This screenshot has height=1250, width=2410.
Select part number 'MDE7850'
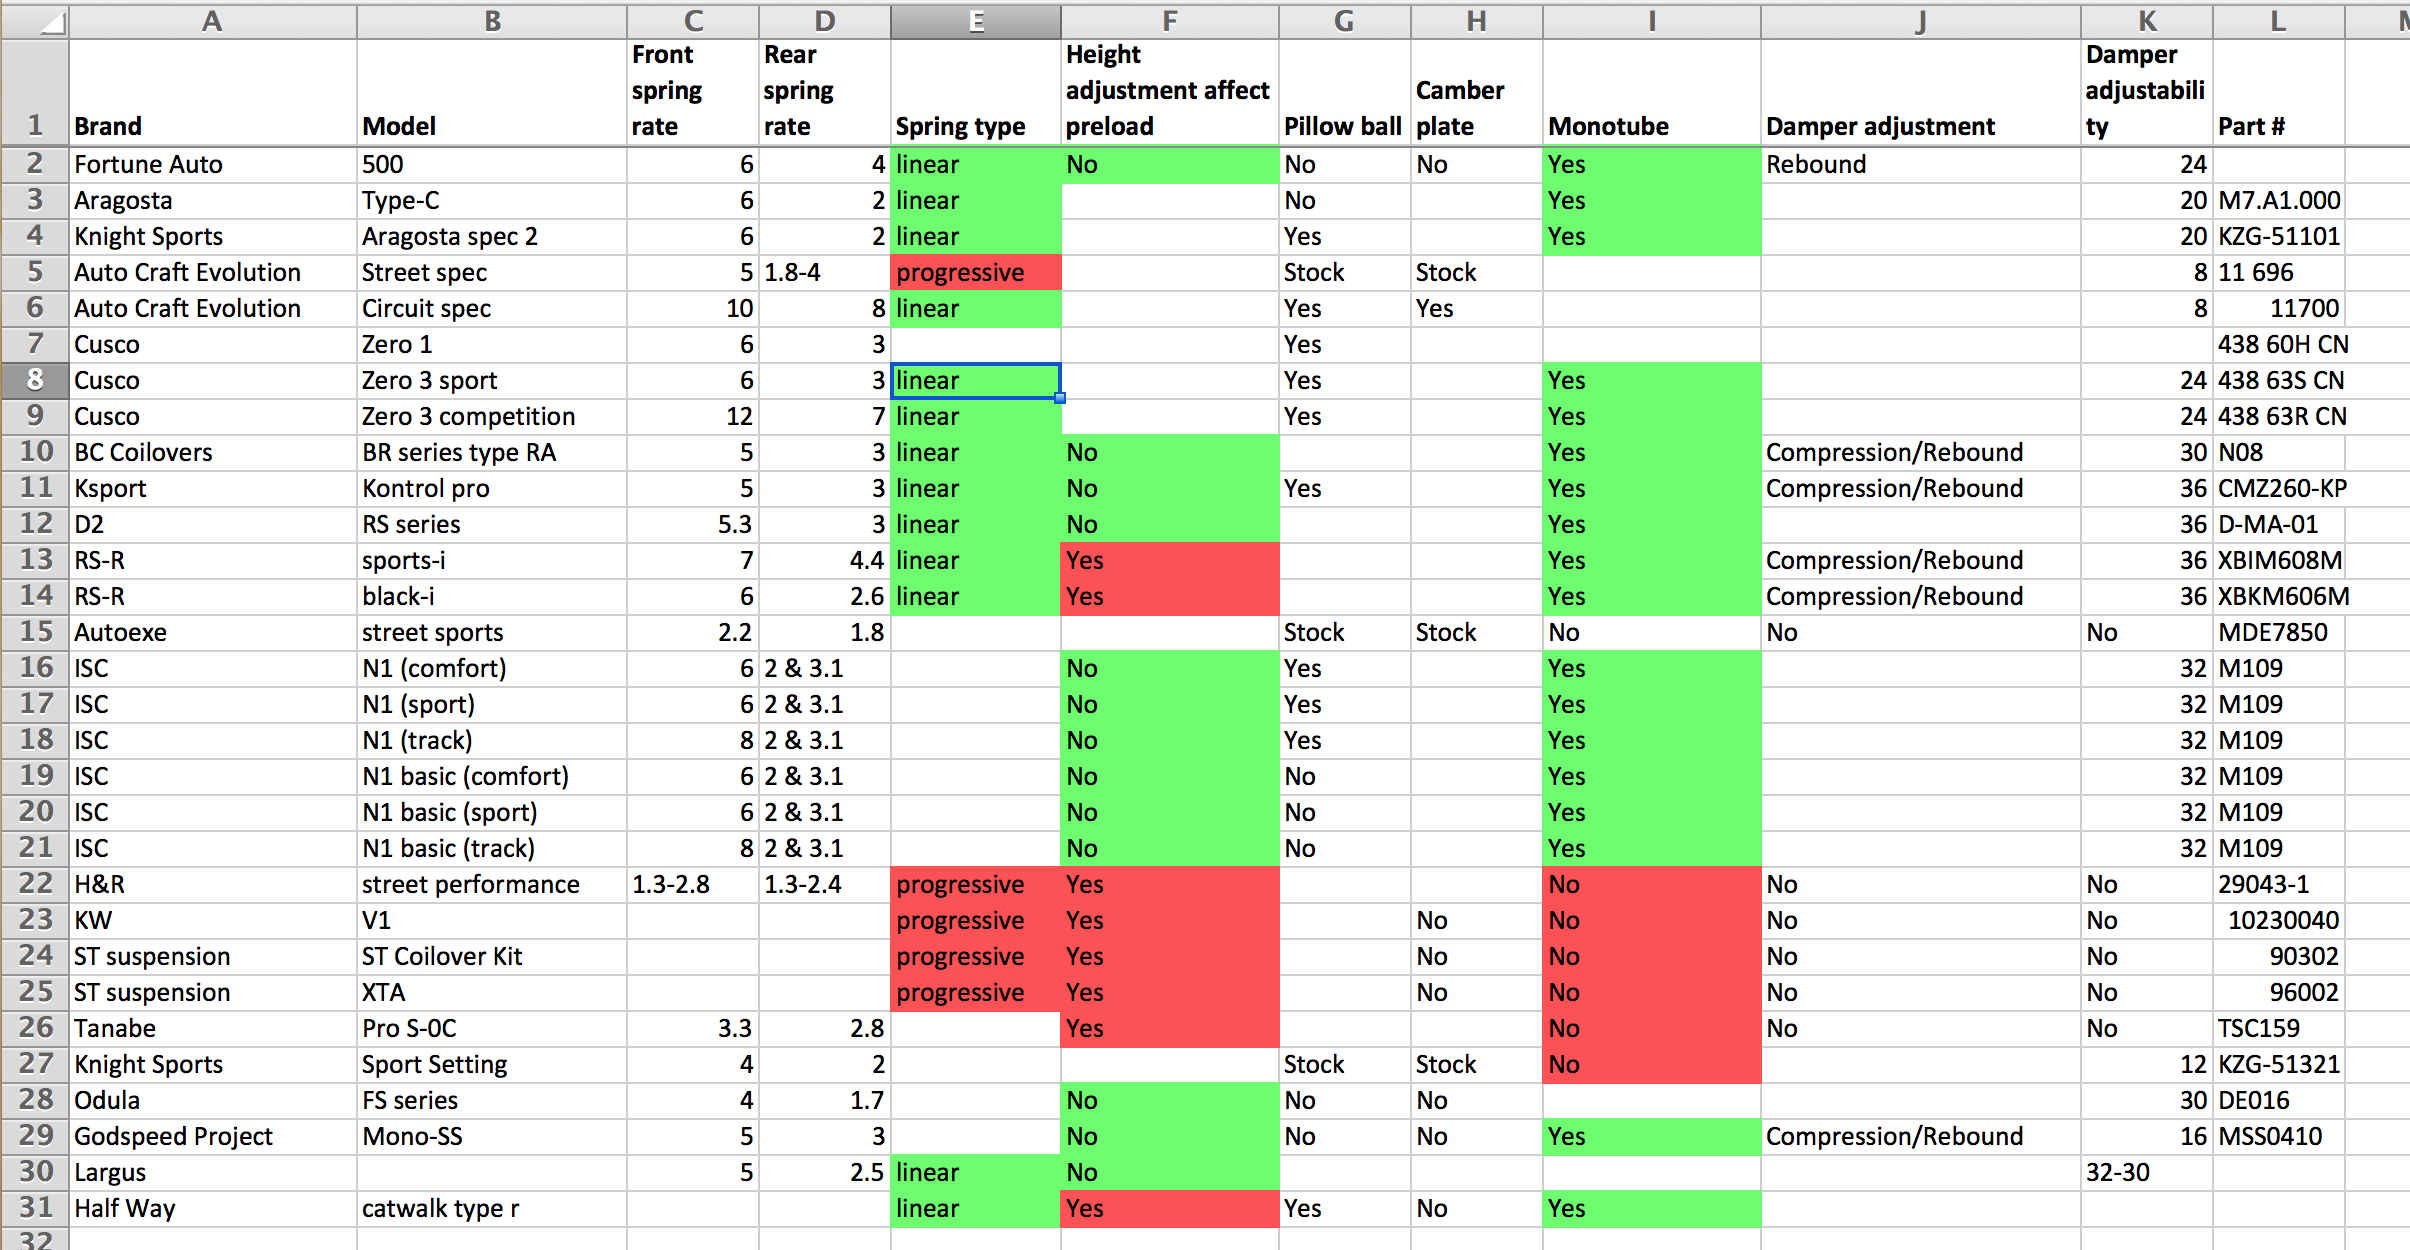(2278, 632)
